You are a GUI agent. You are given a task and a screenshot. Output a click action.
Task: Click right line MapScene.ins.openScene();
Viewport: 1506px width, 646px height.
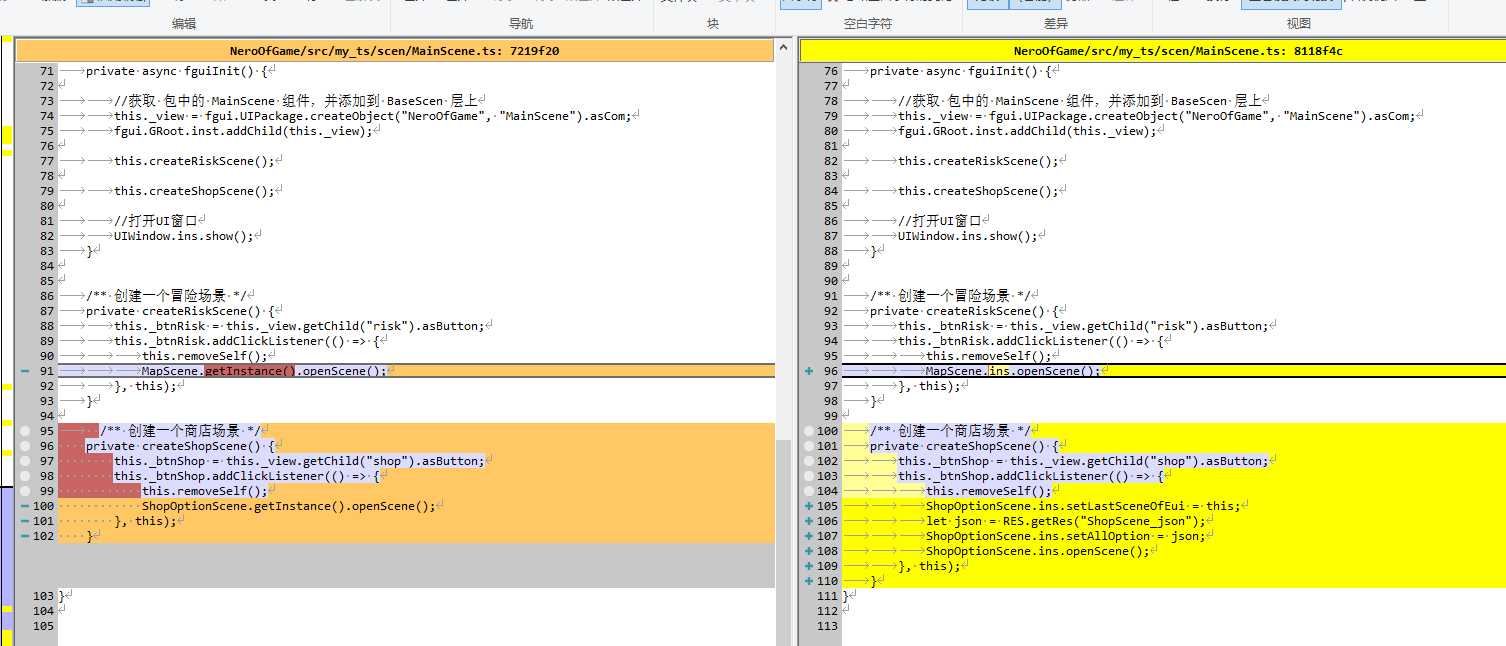click(1012, 371)
